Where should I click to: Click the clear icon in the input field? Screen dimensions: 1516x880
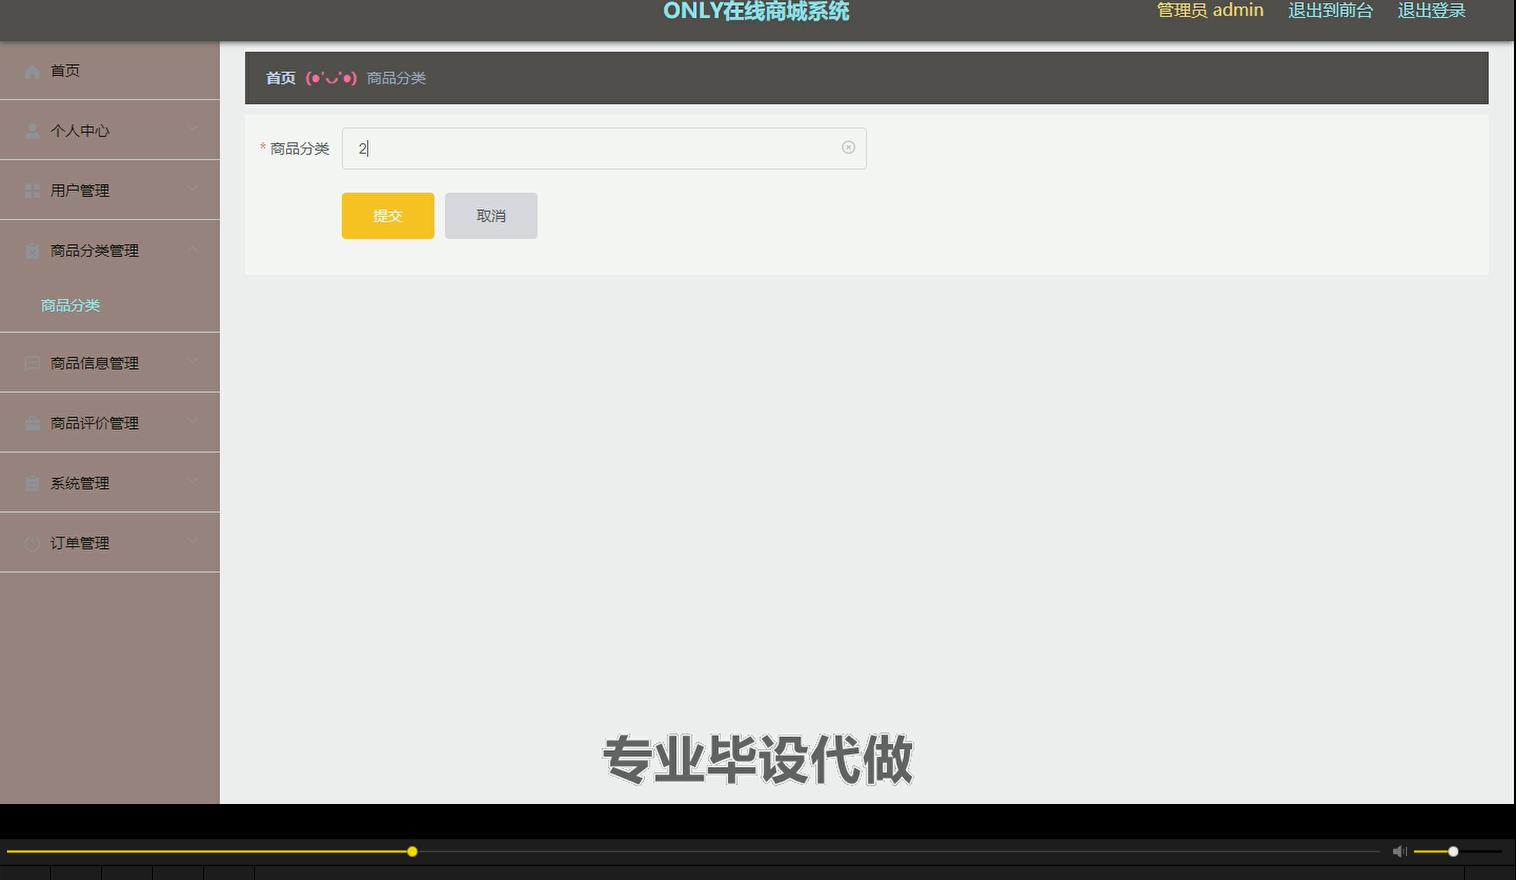pyautogui.click(x=848, y=147)
